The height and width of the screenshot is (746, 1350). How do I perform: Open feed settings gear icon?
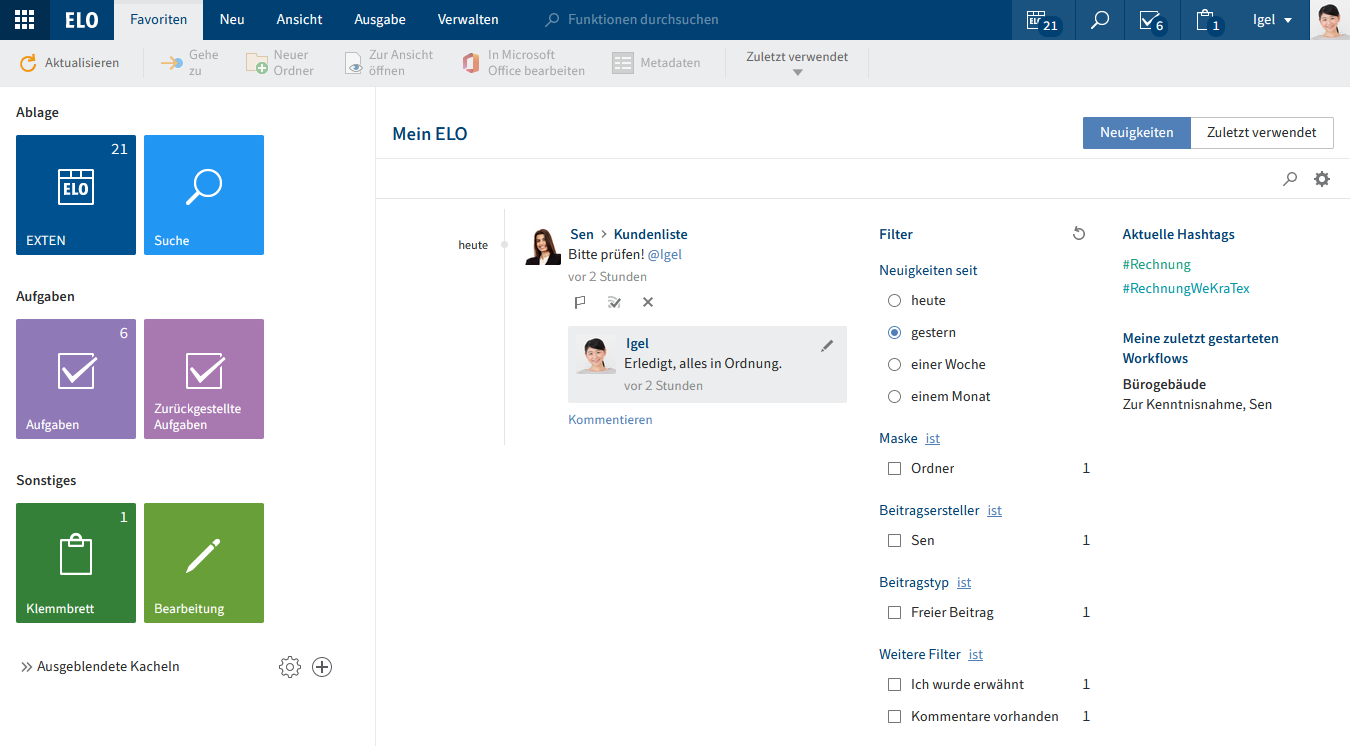1322,179
